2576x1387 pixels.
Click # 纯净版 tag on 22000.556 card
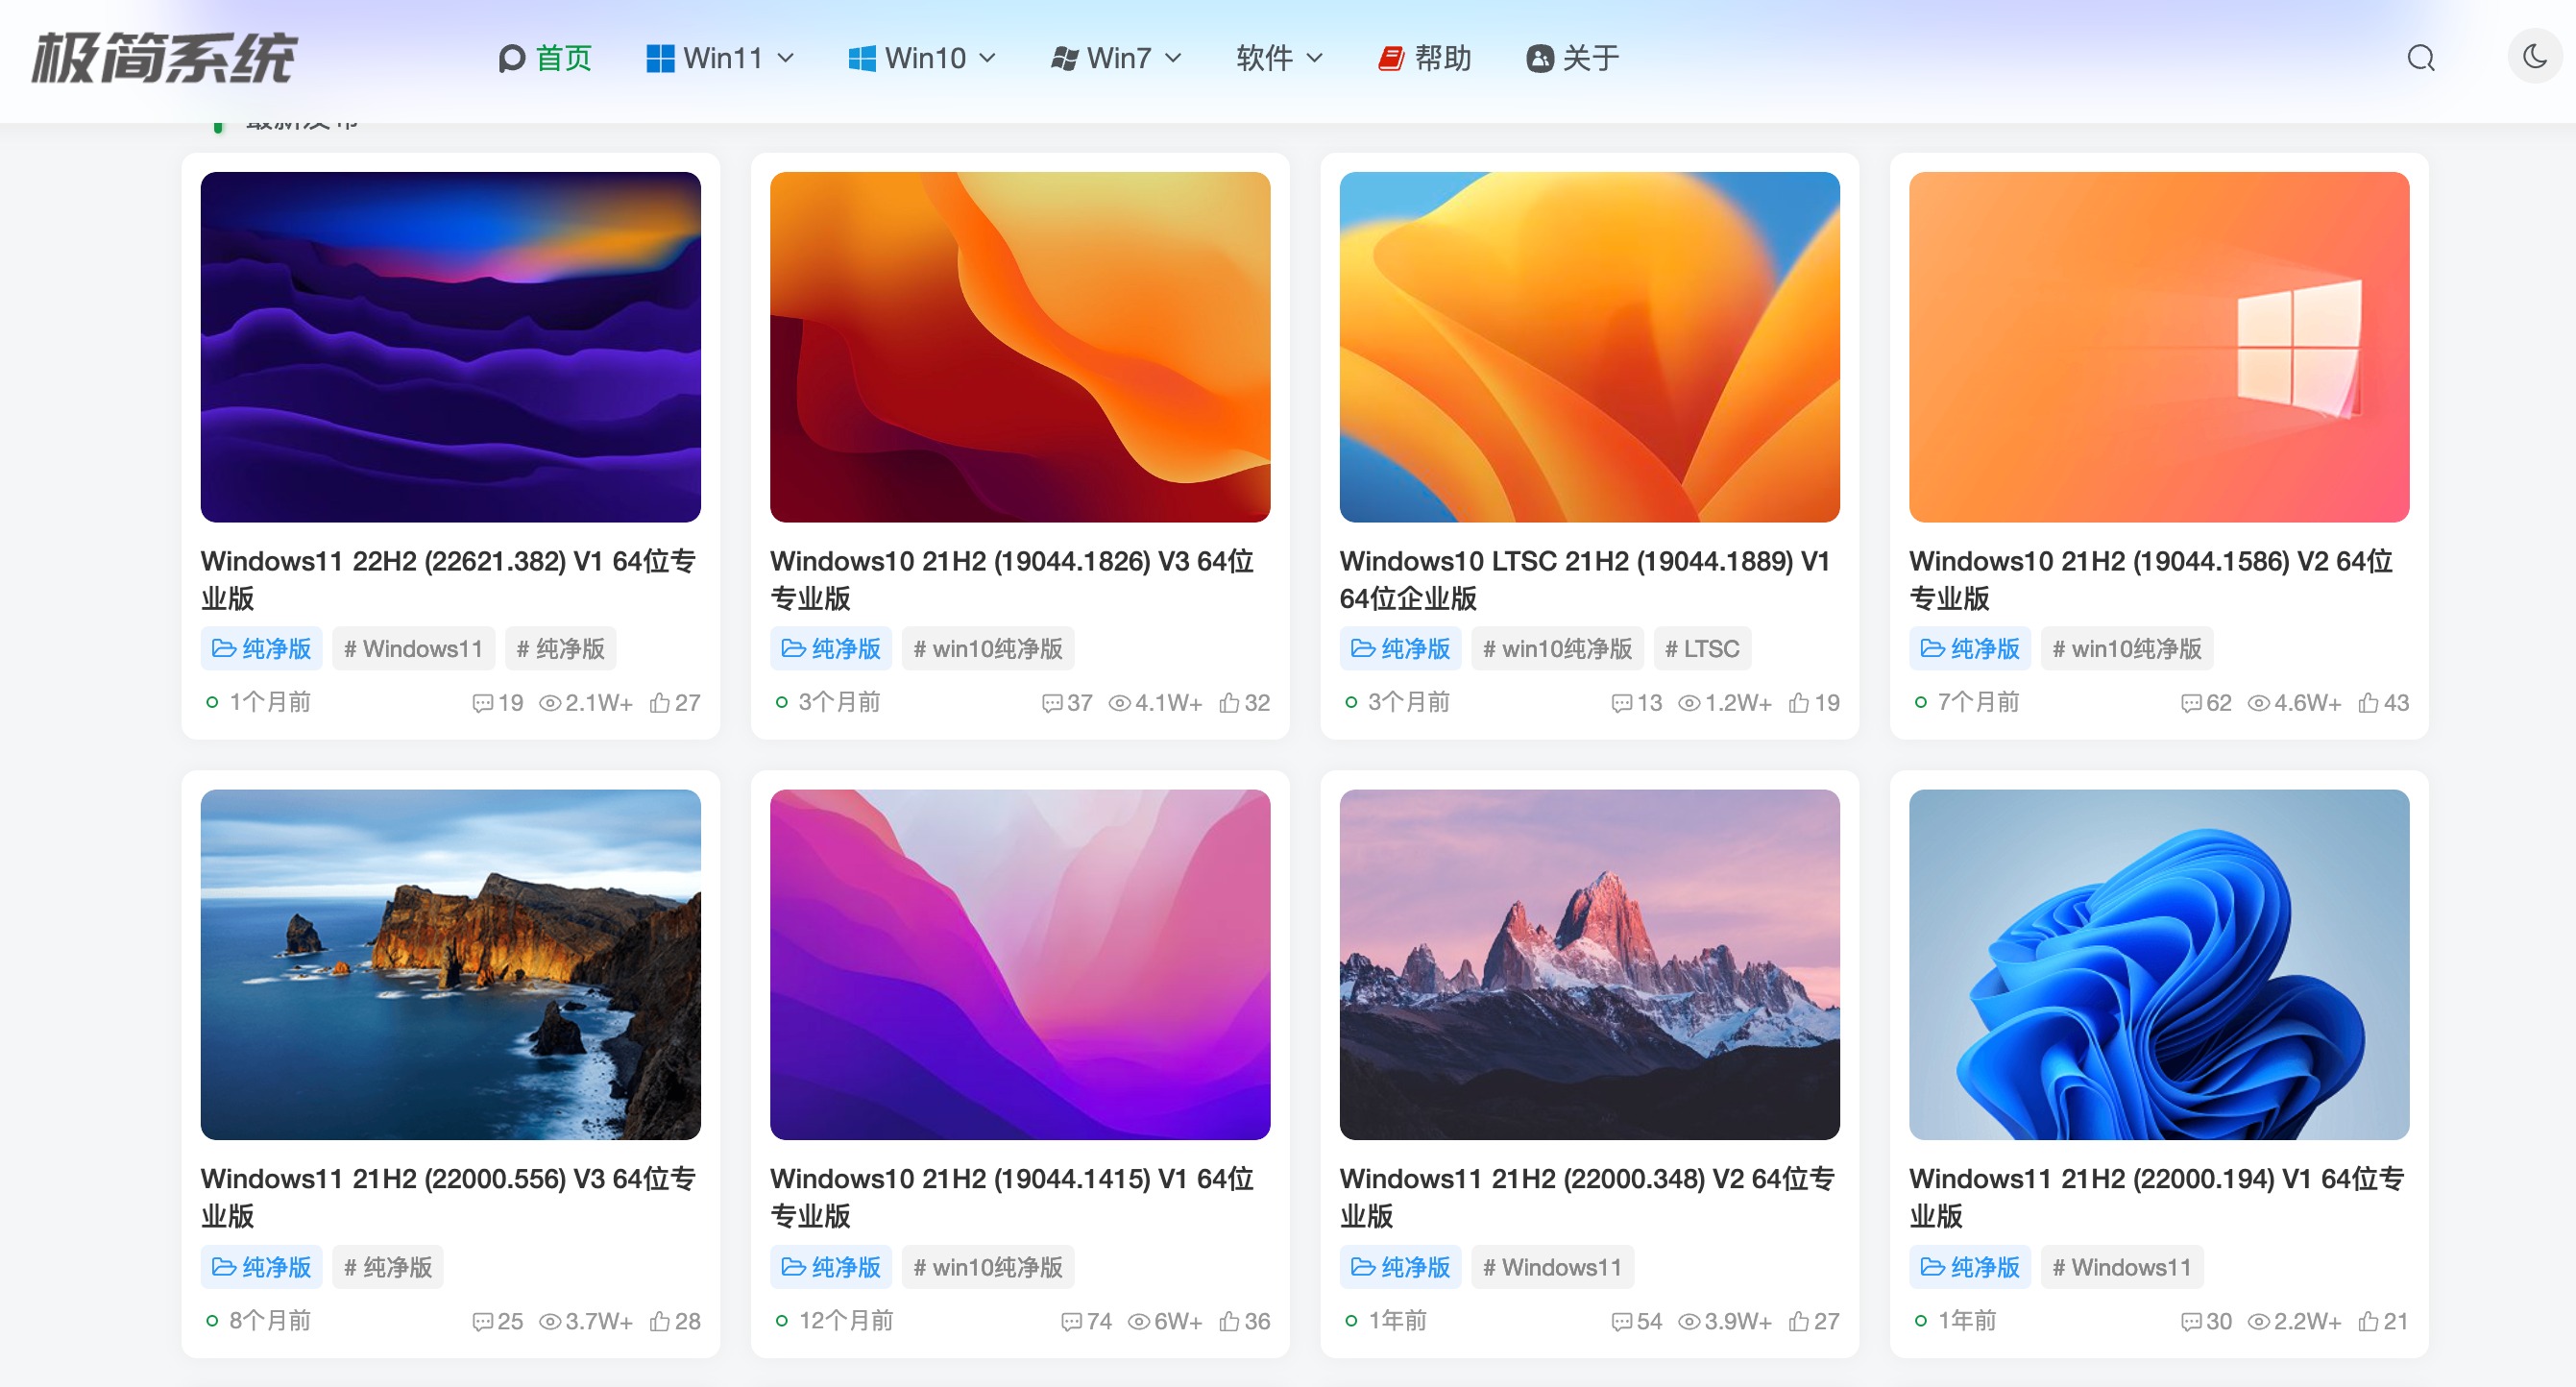(388, 1267)
